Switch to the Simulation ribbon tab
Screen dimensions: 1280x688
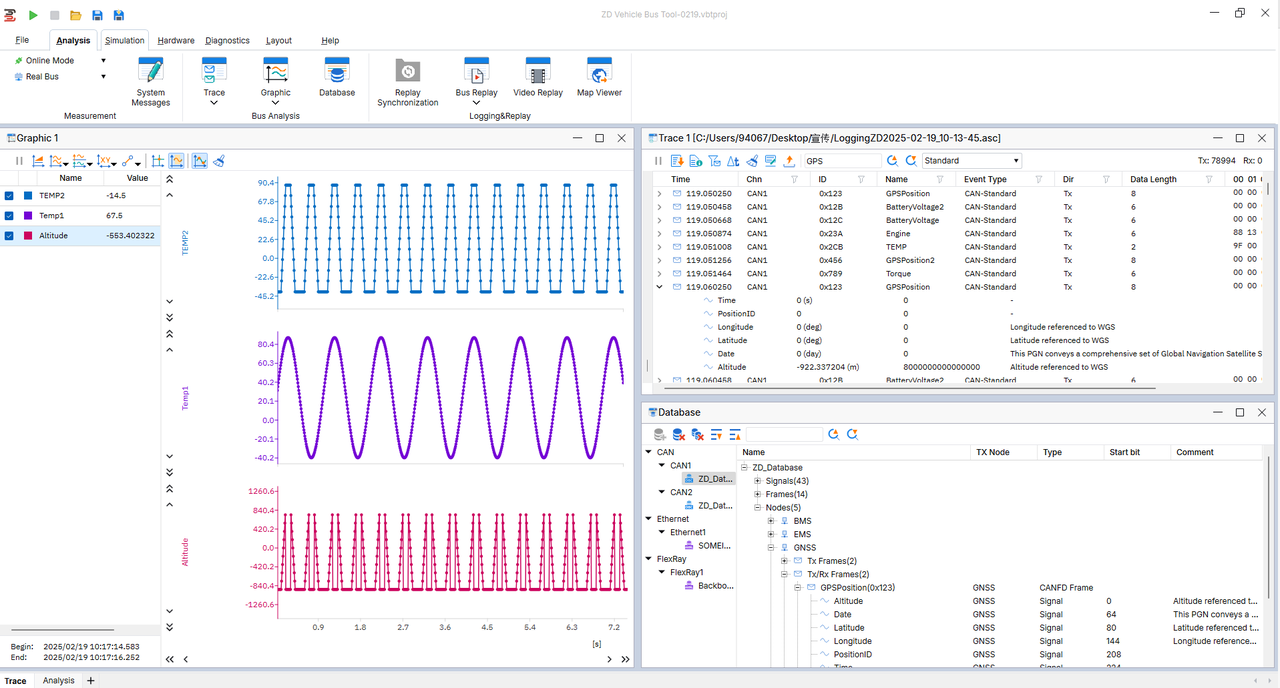click(x=125, y=41)
